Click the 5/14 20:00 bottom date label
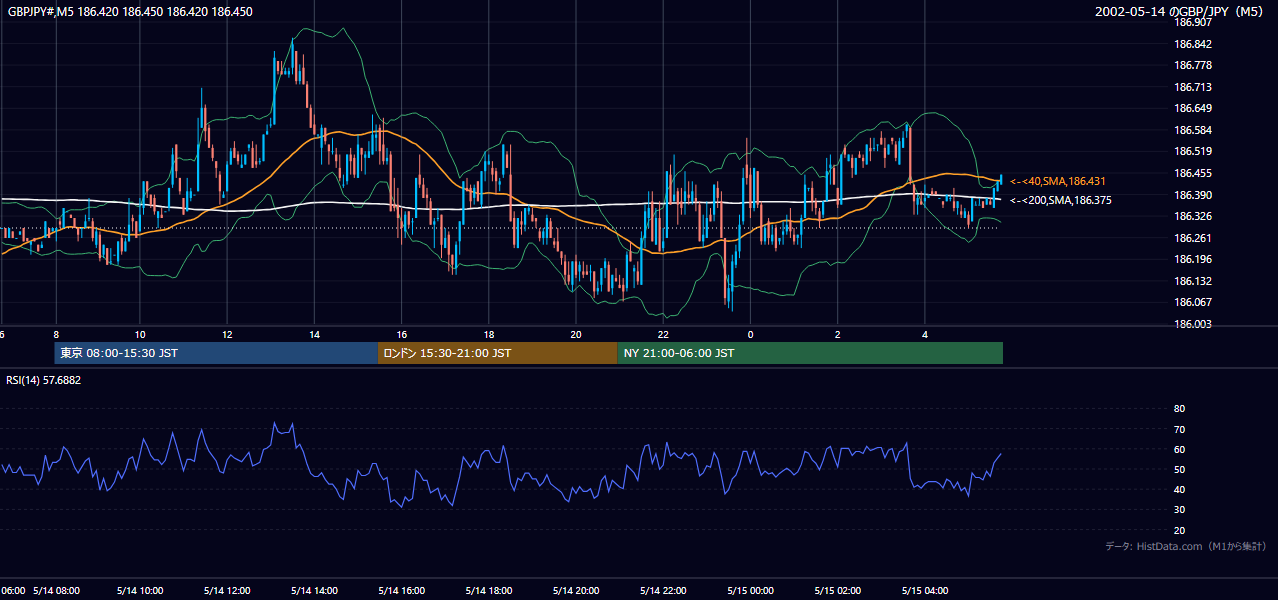Viewport: 1278px width, 600px height. click(x=576, y=591)
